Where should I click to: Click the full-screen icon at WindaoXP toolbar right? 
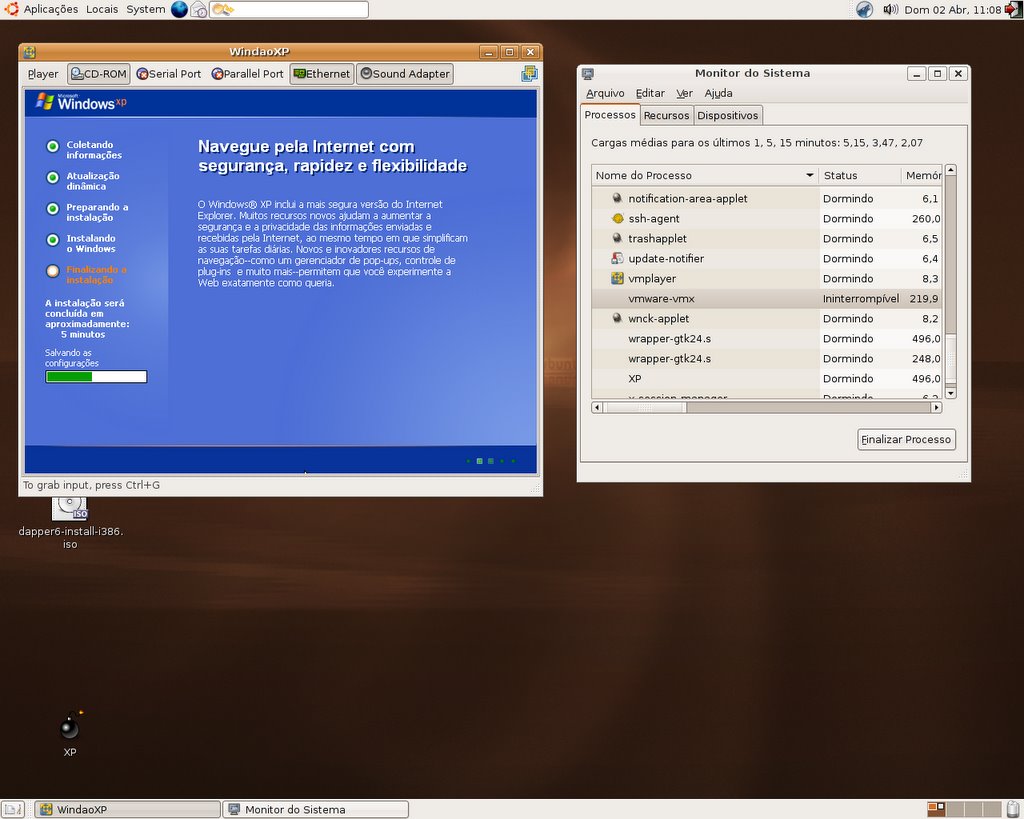click(529, 74)
